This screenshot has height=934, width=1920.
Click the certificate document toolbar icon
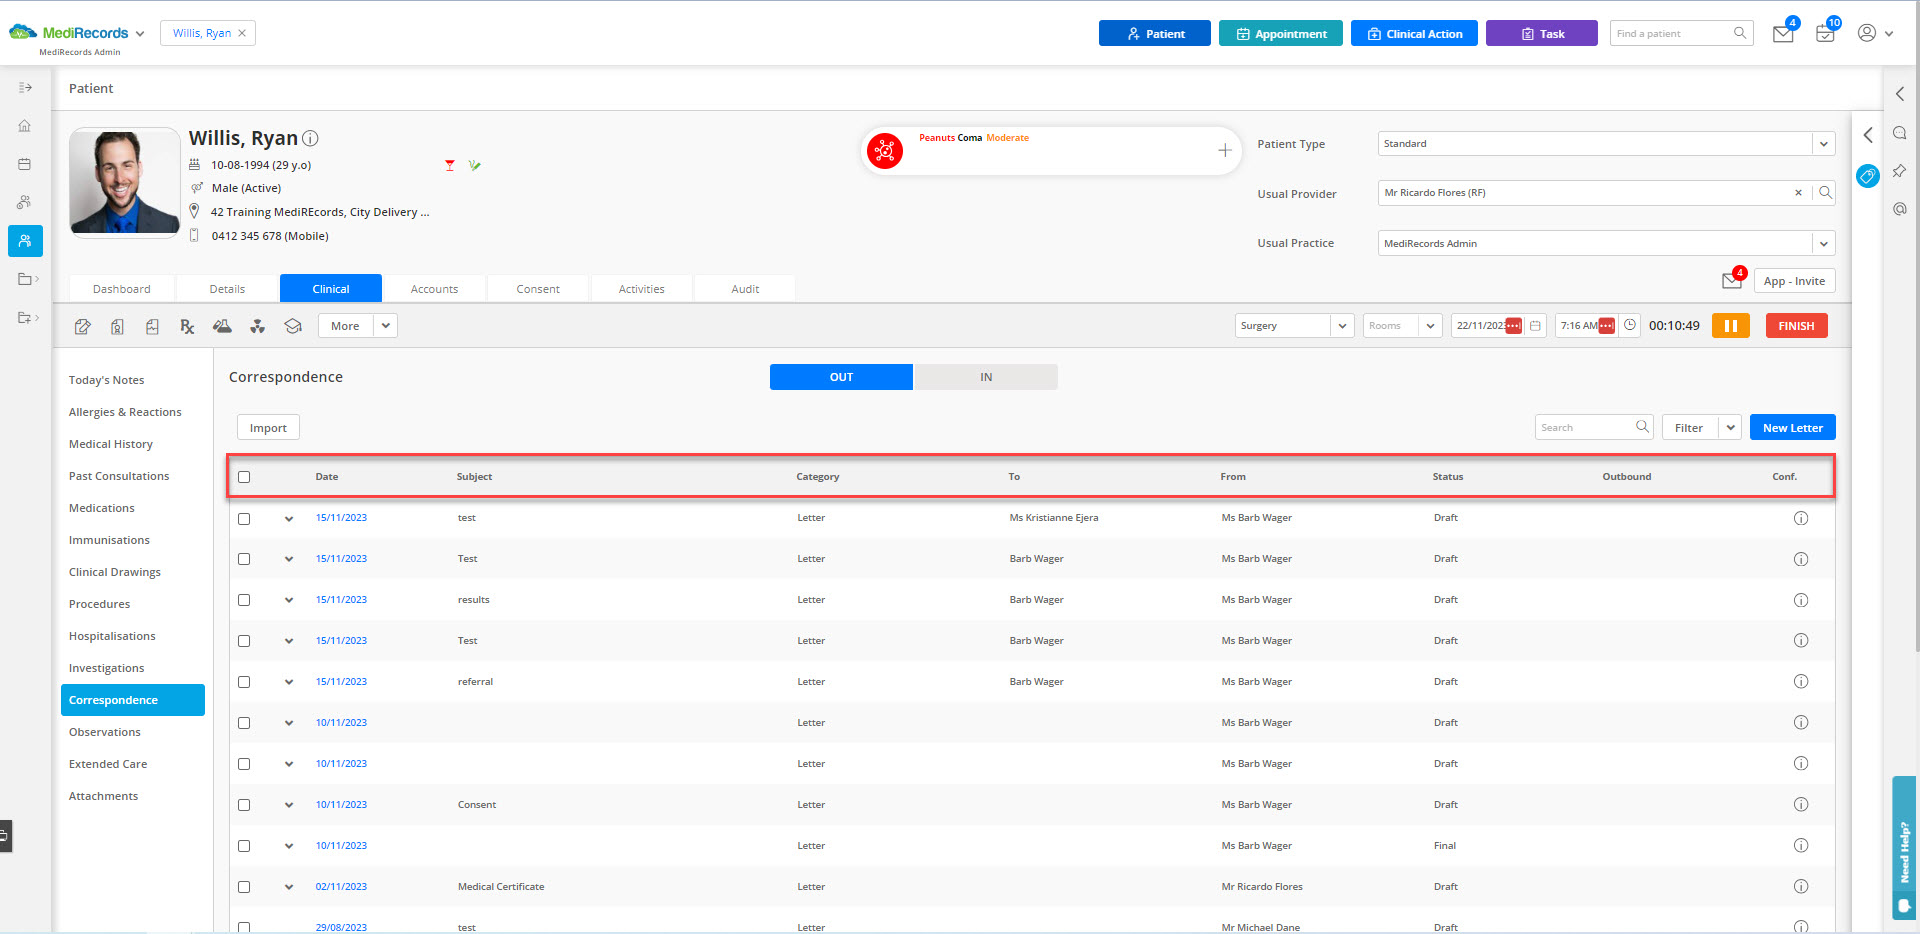pos(117,326)
